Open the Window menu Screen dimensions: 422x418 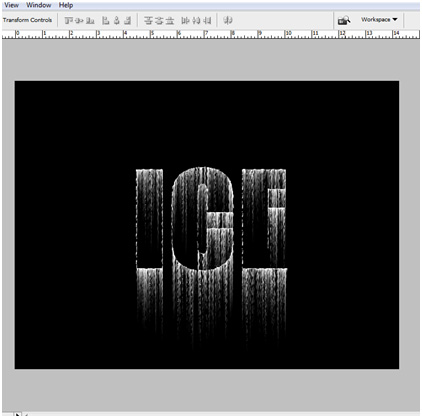point(39,5)
